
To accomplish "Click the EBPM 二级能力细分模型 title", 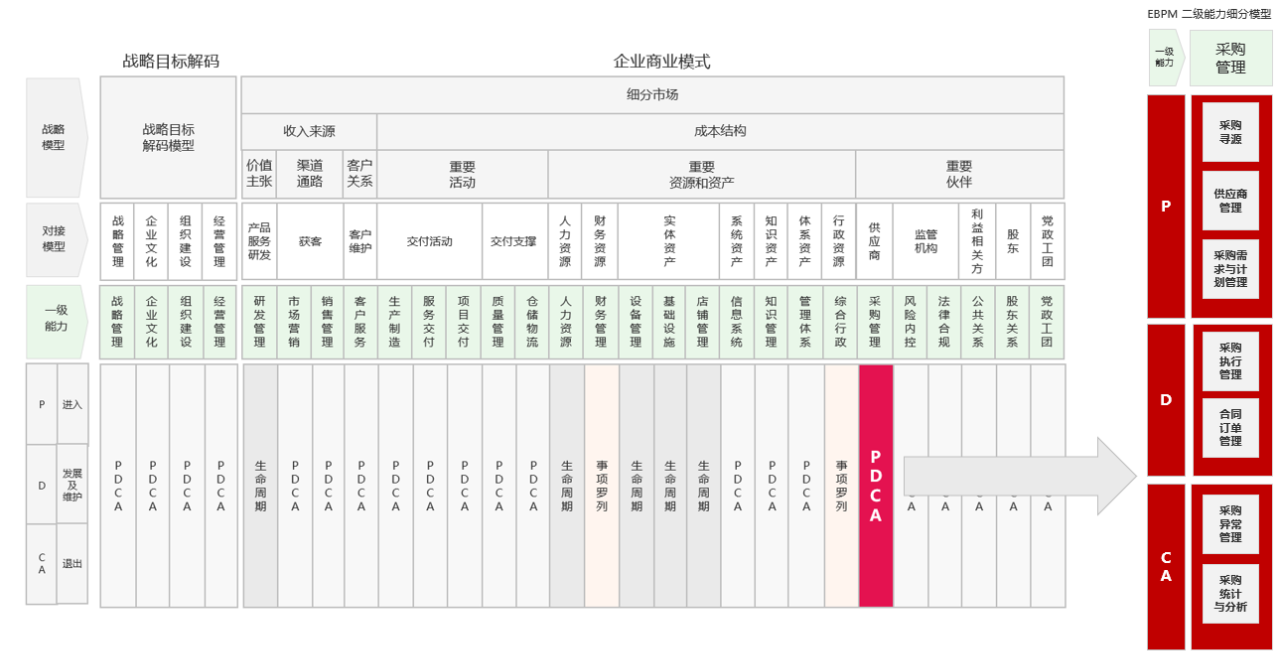I will (1209, 14).
